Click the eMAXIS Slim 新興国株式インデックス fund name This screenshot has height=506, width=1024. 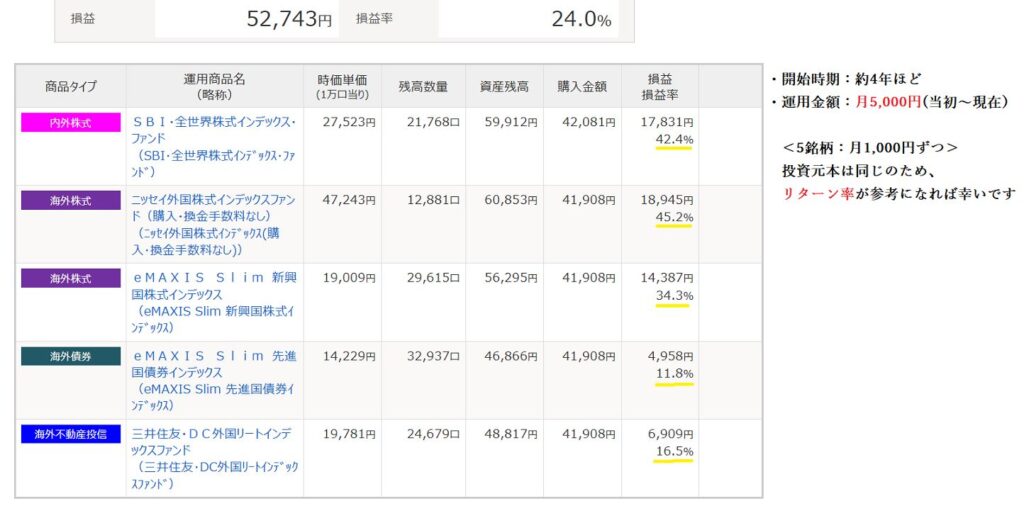tap(214, 278)
